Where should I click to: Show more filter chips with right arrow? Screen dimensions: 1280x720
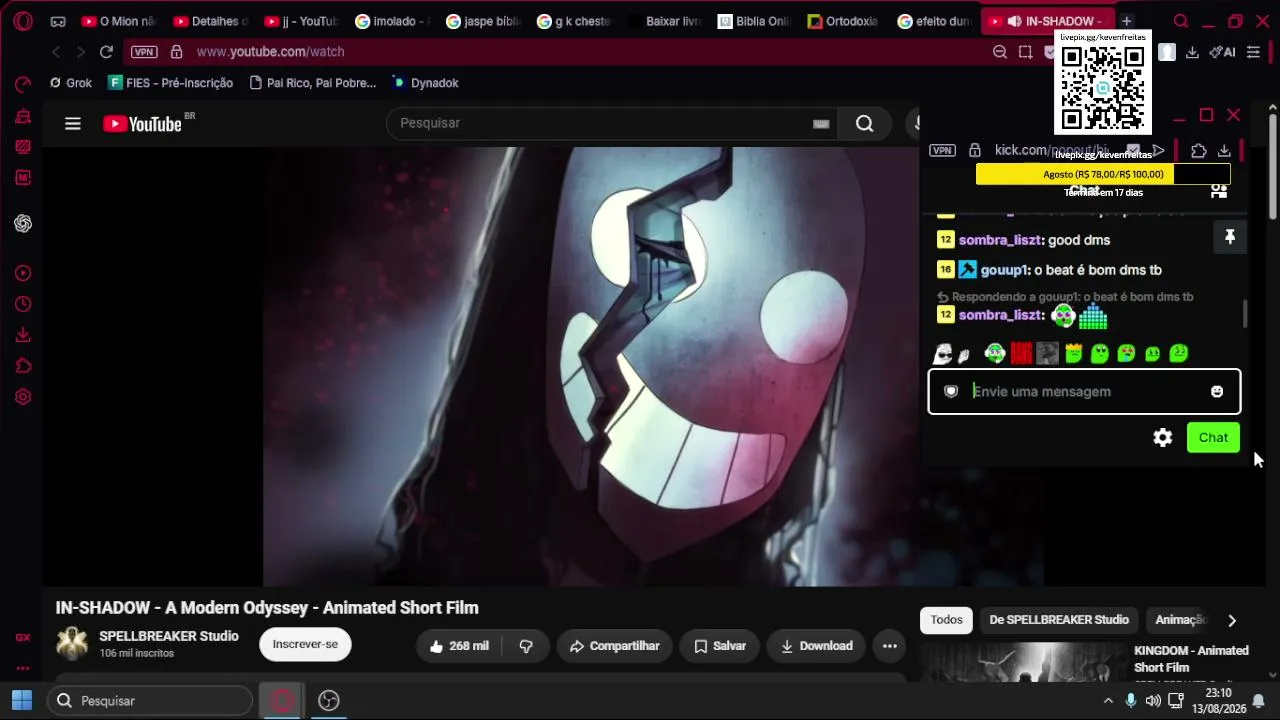click(1232, 620)
